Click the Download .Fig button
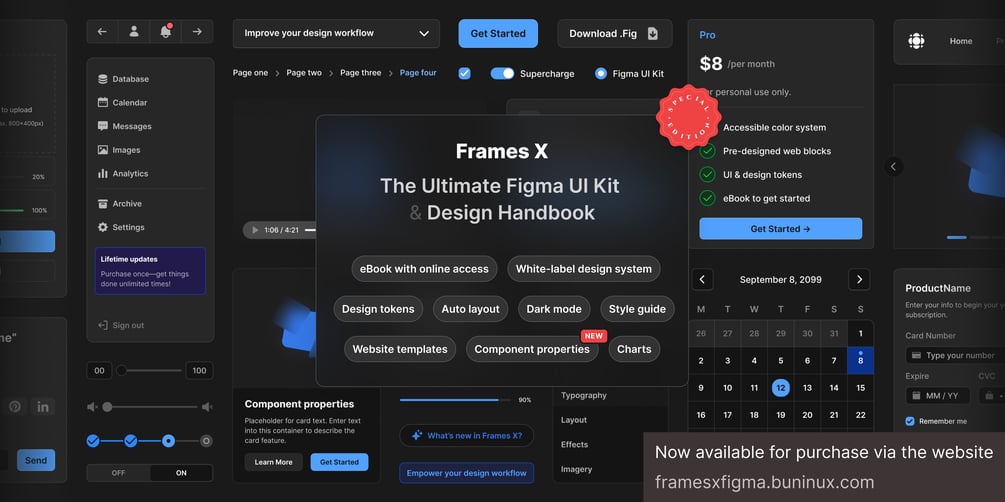Image resolution: width=1005 pixels, height=502 pixels. (615, 33)
